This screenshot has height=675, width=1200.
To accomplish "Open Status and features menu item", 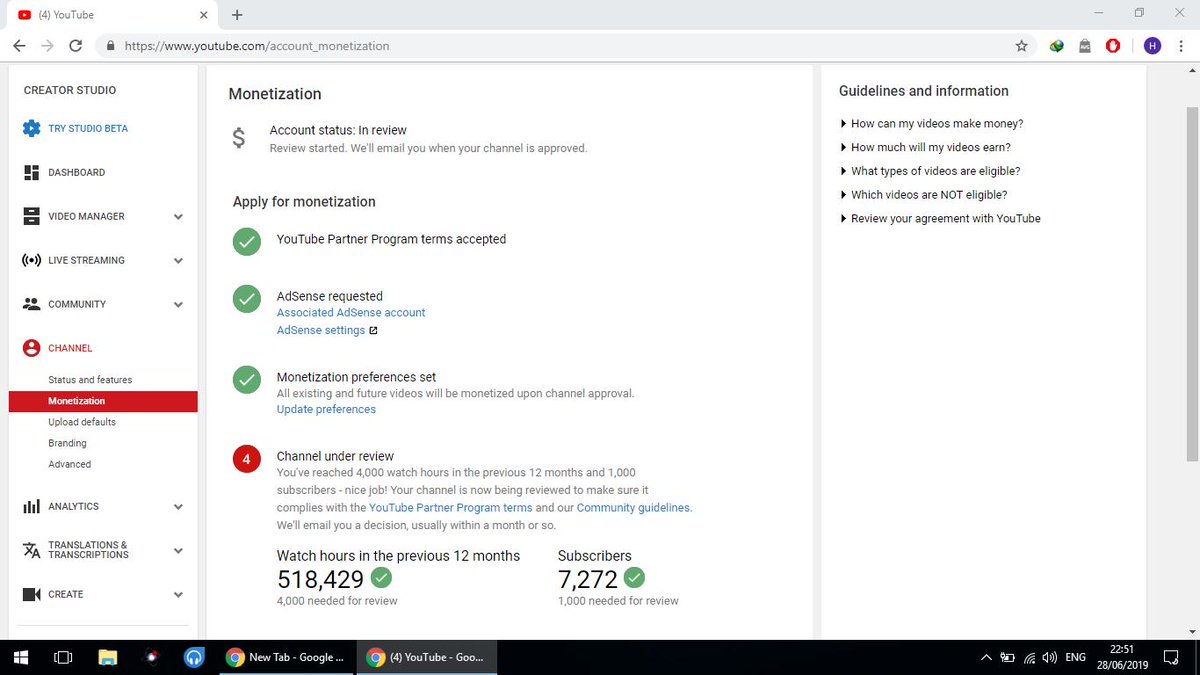I will [90, 380].
